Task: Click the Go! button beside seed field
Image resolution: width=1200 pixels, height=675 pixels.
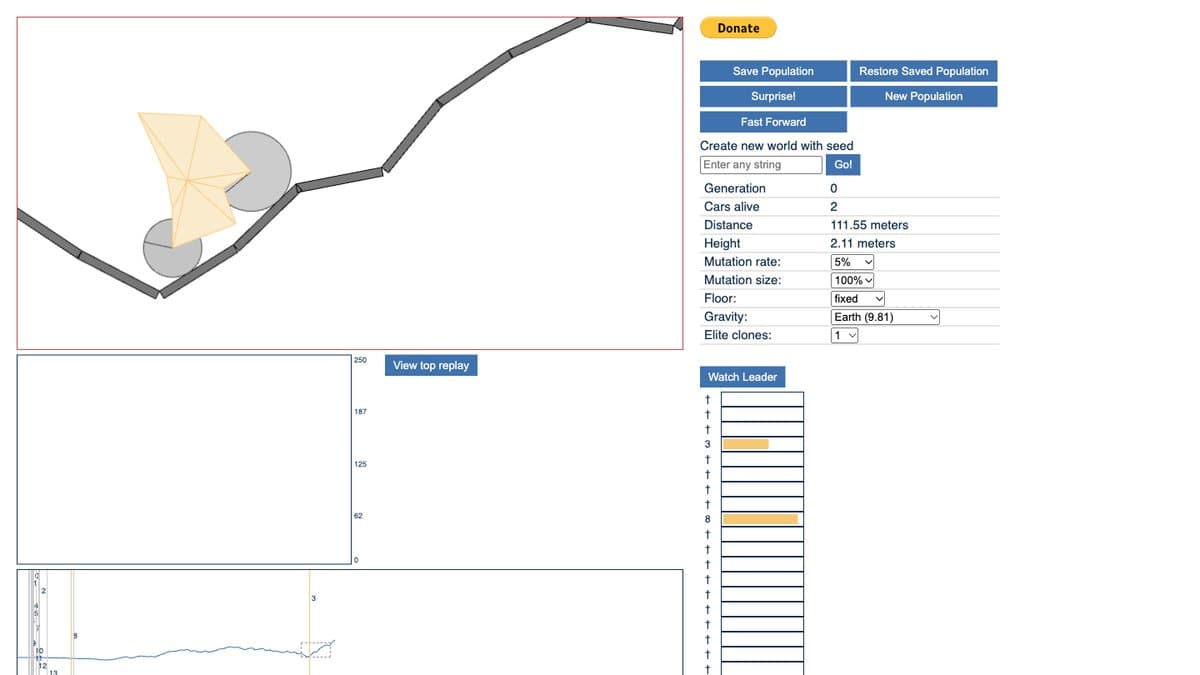Action: pos(843,165)
